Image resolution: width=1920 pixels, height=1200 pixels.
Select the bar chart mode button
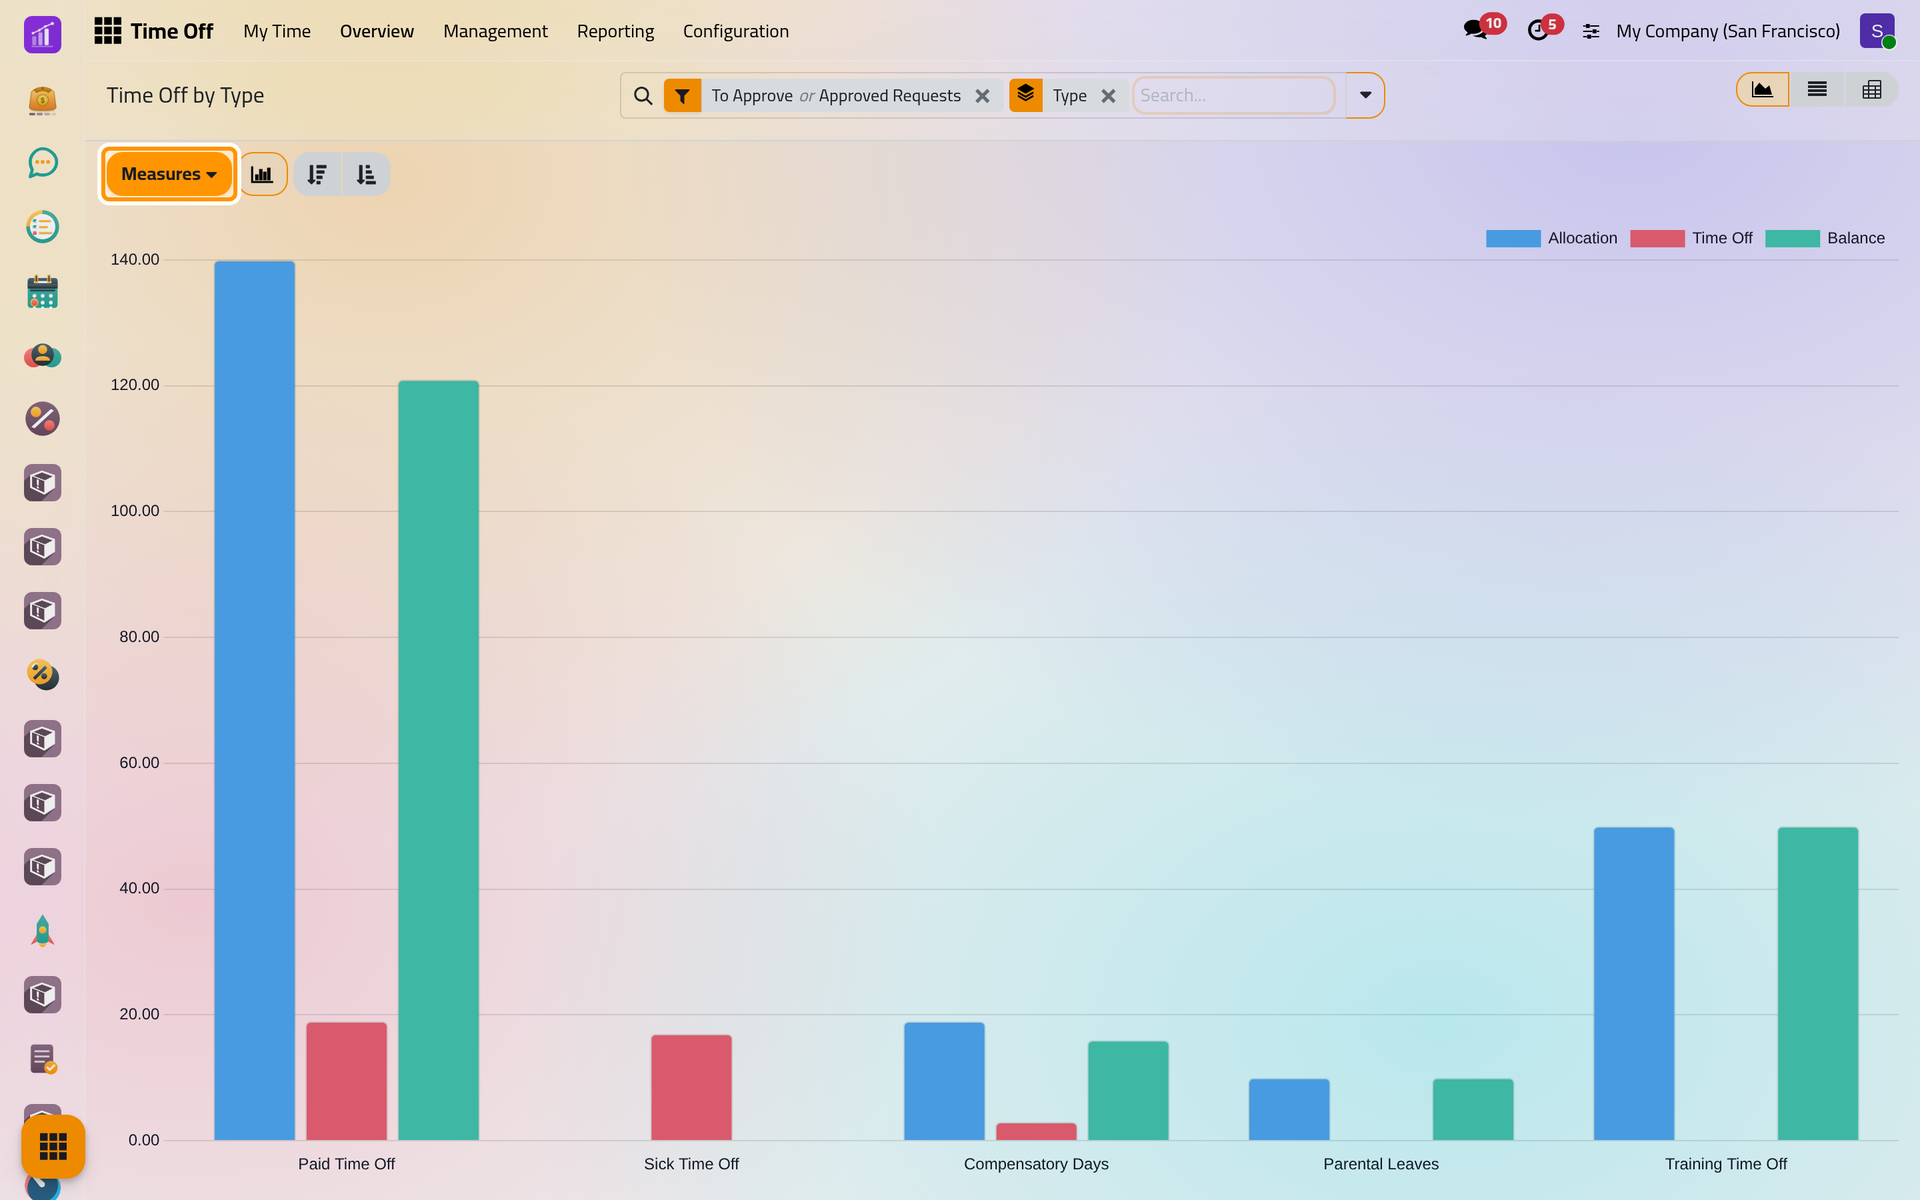pos(263,174)
